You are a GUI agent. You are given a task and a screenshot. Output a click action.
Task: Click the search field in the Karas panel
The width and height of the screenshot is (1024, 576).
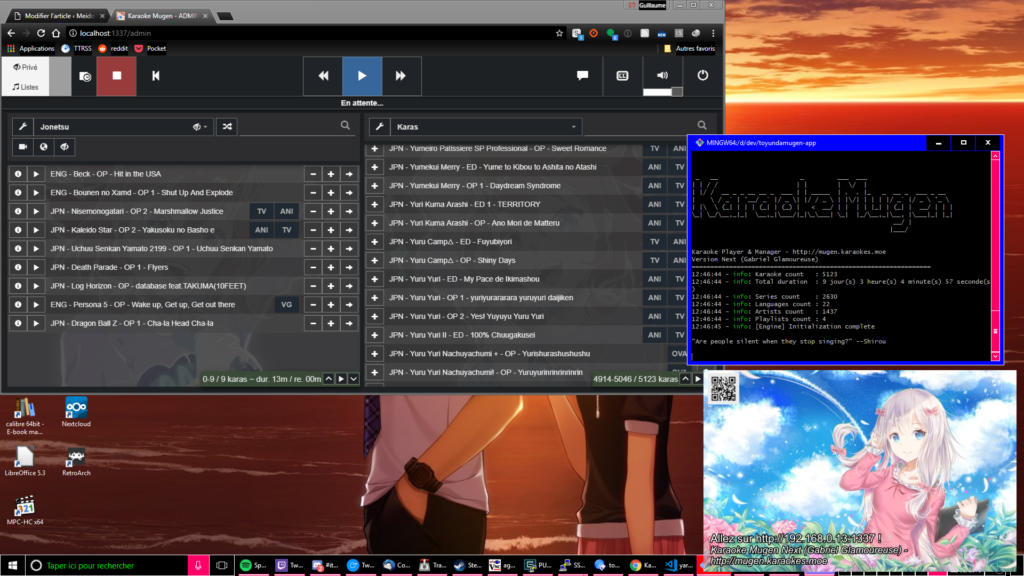tap(638, 126)
